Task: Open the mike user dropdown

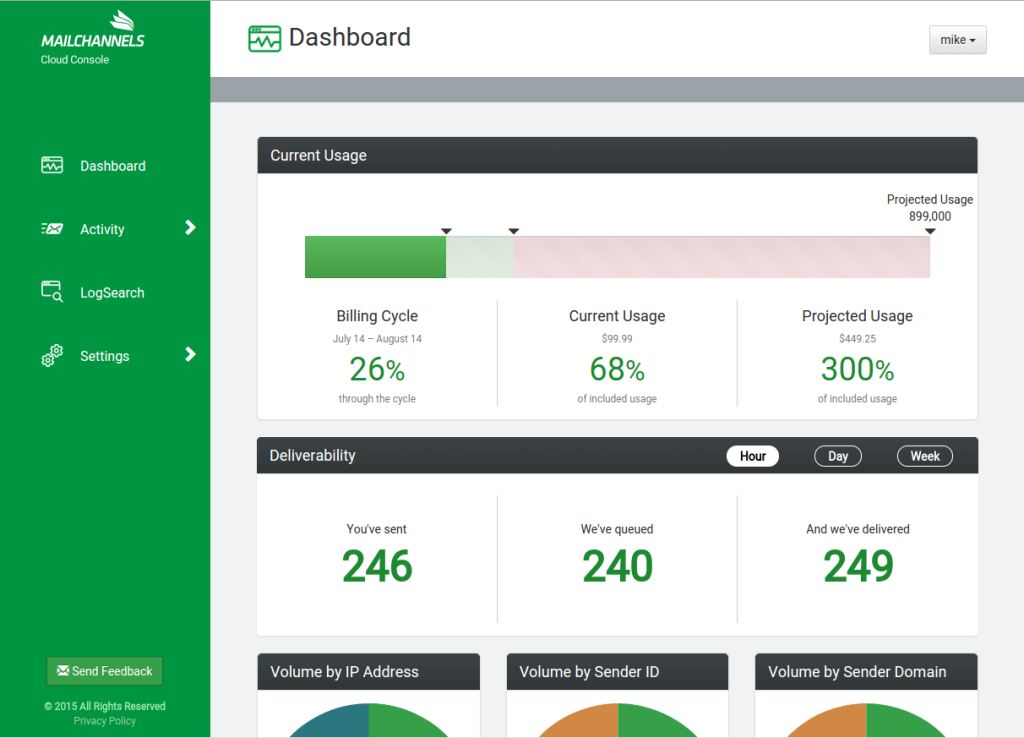Action: pyautogui.click(x=957, y=40)
